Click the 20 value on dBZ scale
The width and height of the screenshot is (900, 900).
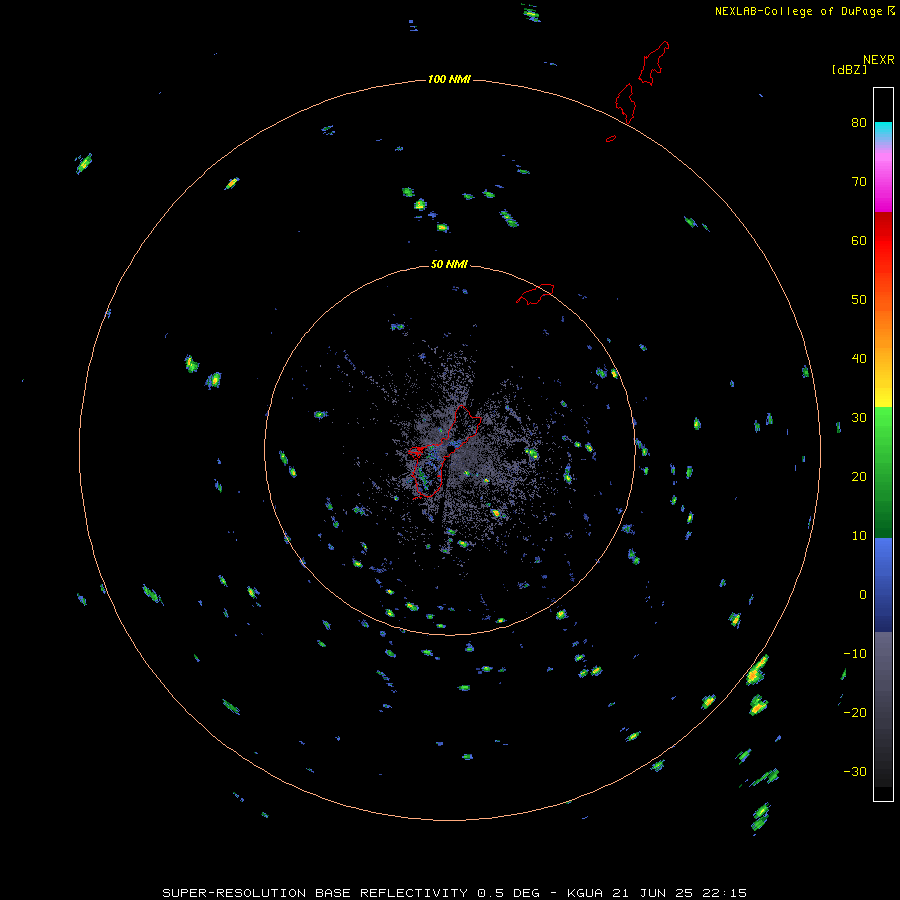pyautogui.click(x=859, y=476)
